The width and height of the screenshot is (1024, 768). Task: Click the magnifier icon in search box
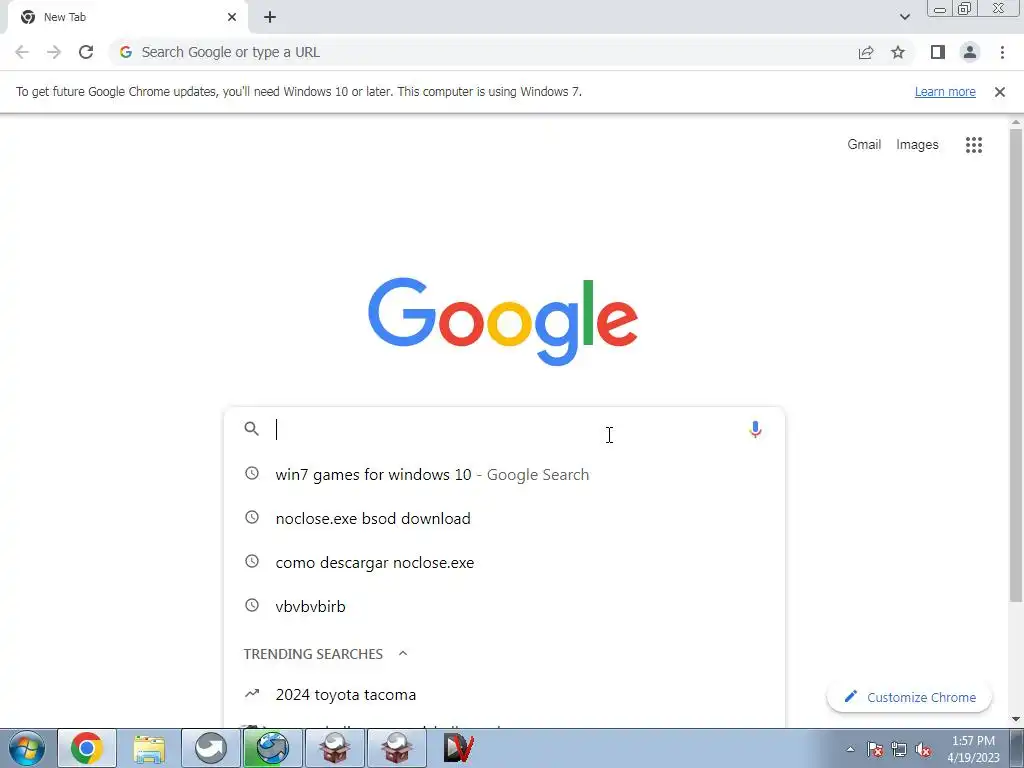251,429
